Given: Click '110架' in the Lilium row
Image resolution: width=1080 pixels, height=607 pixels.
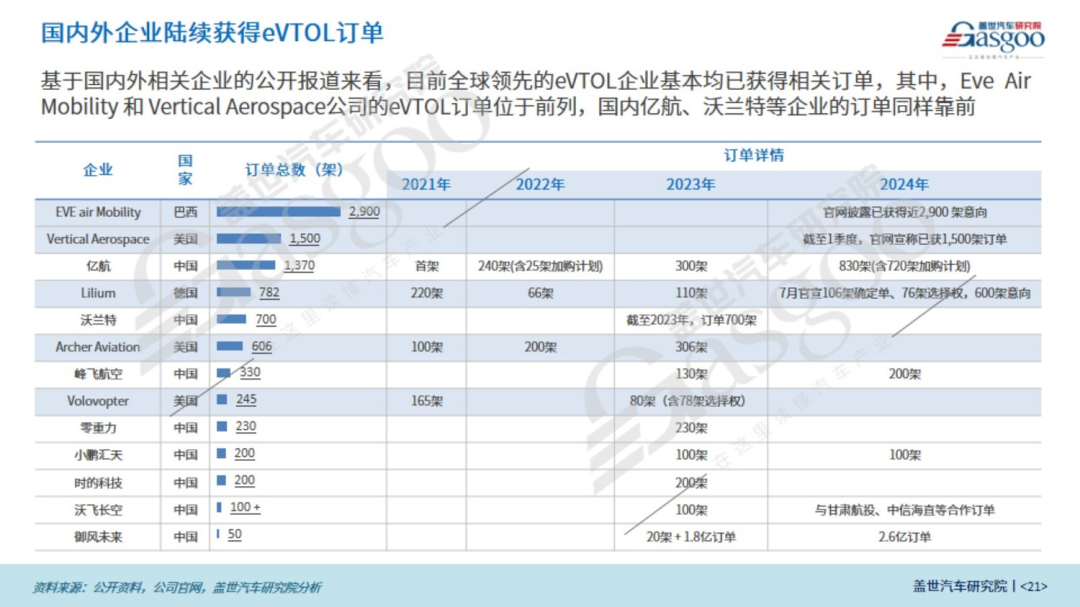Looking at the screenshot, I should click(x=691, y=293).
